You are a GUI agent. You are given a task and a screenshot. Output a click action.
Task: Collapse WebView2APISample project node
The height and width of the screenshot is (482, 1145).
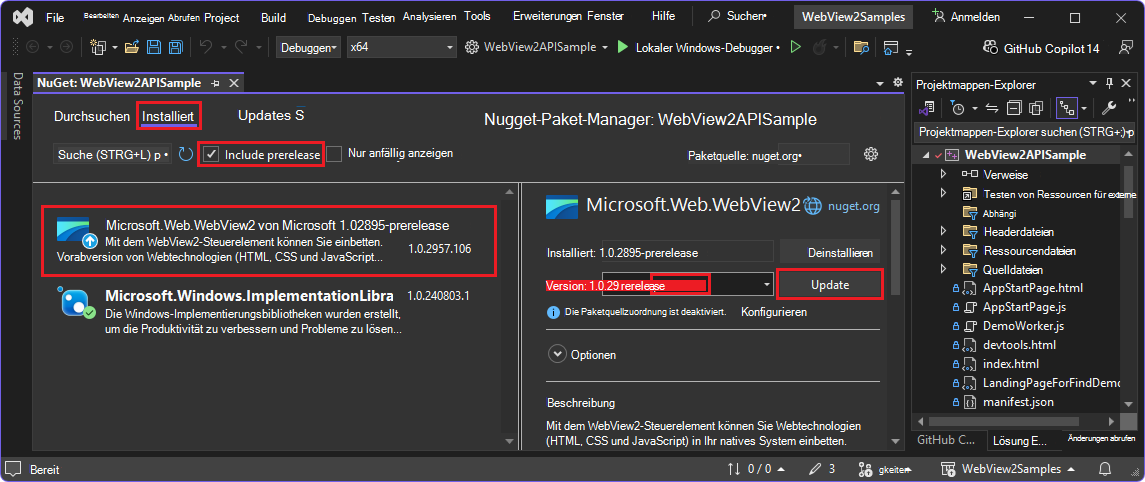[x=926, y=155]
